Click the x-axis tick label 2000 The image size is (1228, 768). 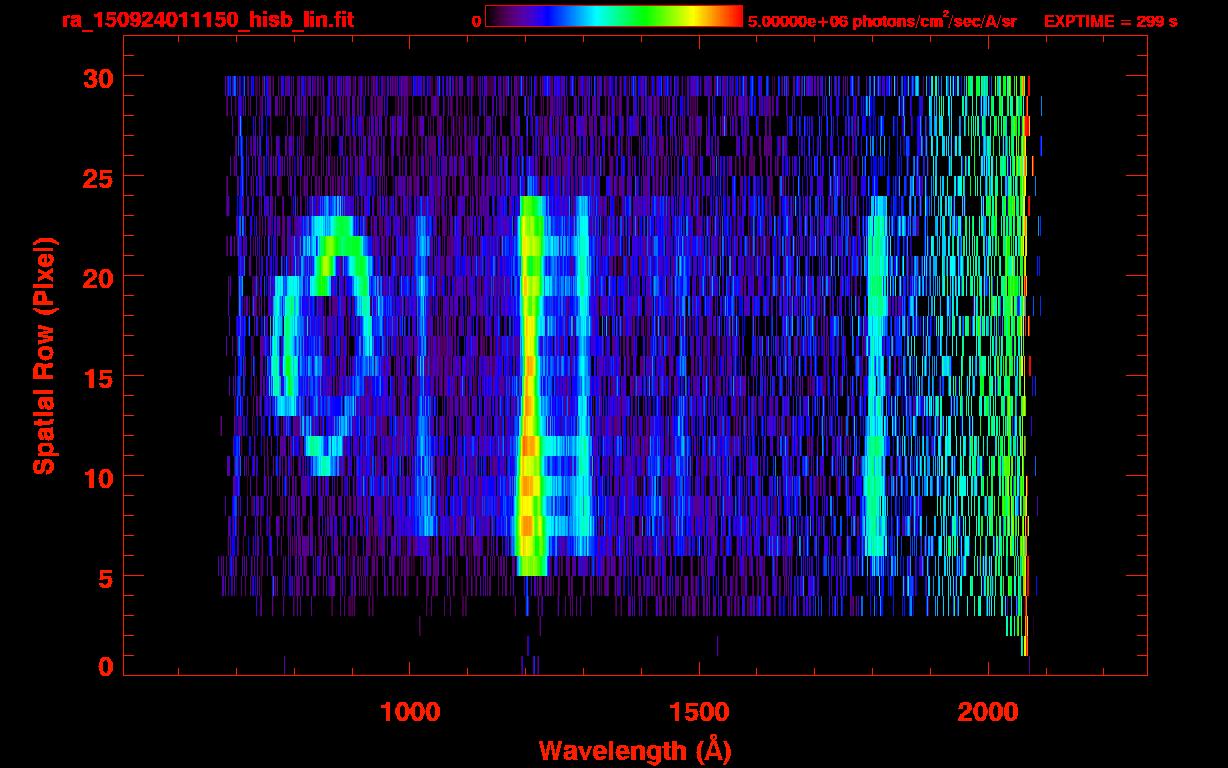tap(987, 712)
